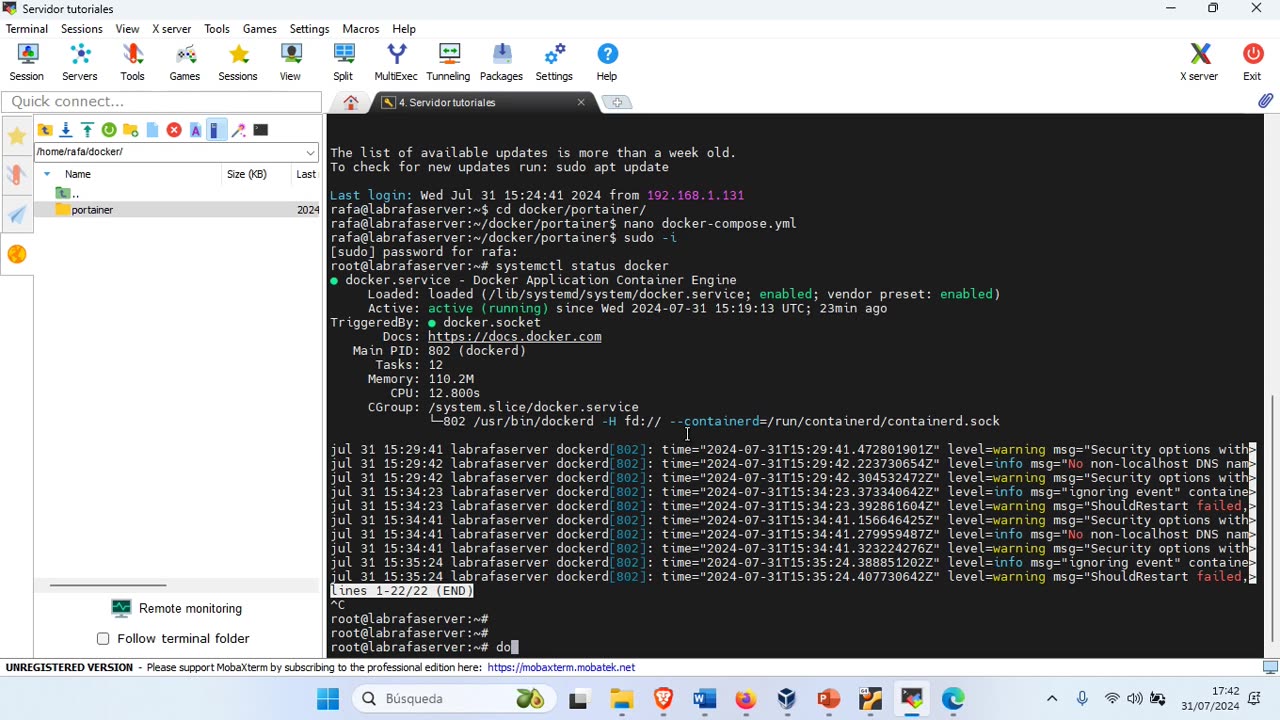Open terminal from SFTP toolbar icon
Screen dimensions: 1280x720
click(x=261, y=130)
